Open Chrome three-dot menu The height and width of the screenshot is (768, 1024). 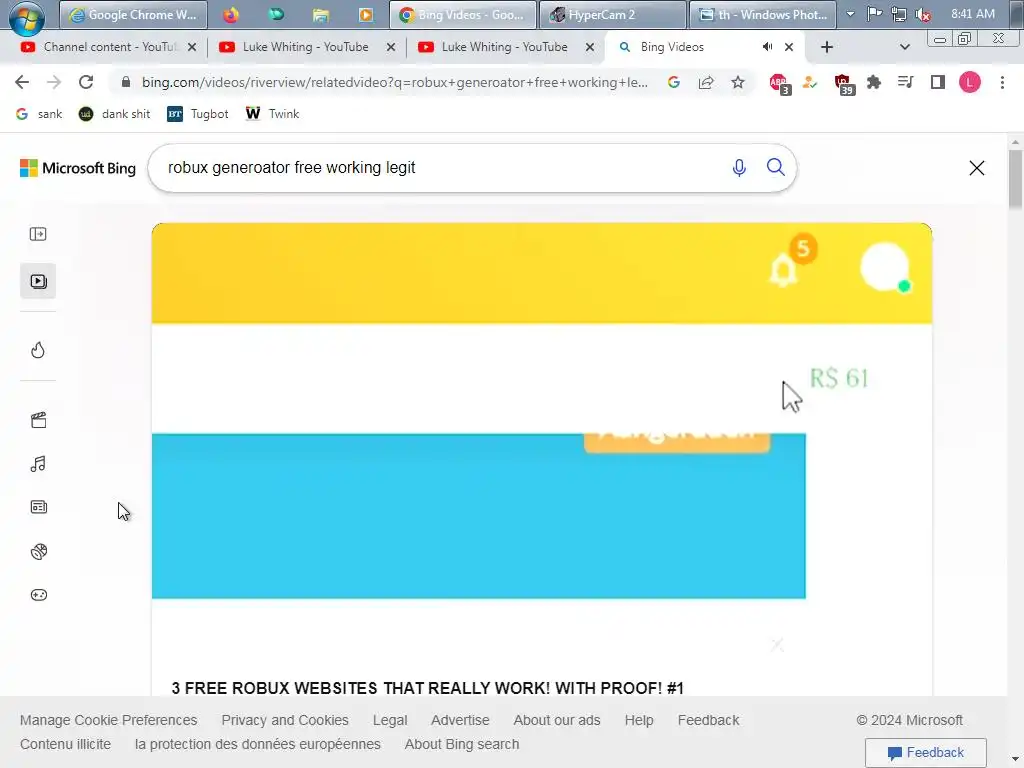(x=1002, y=82)
